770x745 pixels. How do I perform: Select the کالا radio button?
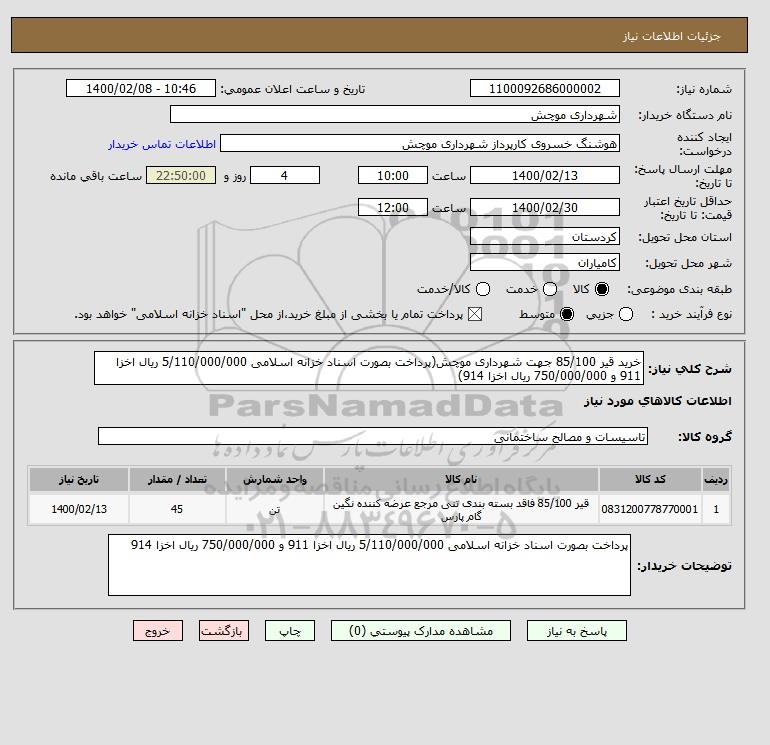[x=602, y=289]
